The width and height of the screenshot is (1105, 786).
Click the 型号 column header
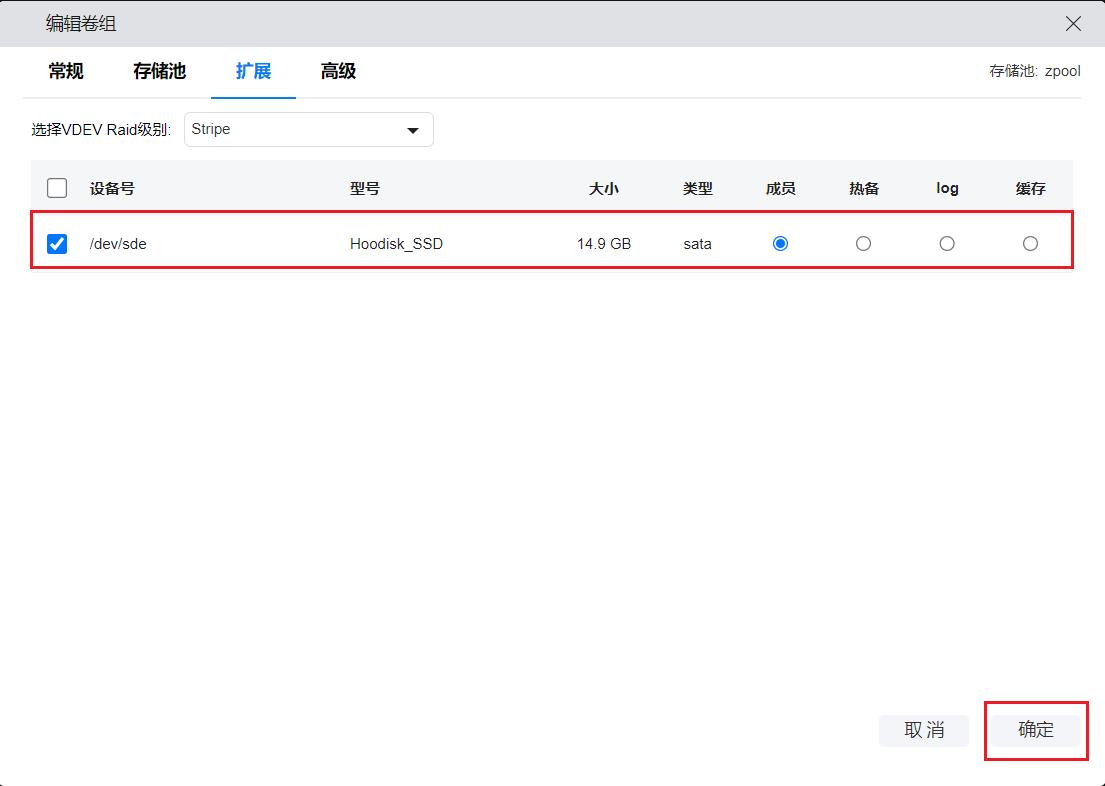pyautogui.click(x=365, y=188)
